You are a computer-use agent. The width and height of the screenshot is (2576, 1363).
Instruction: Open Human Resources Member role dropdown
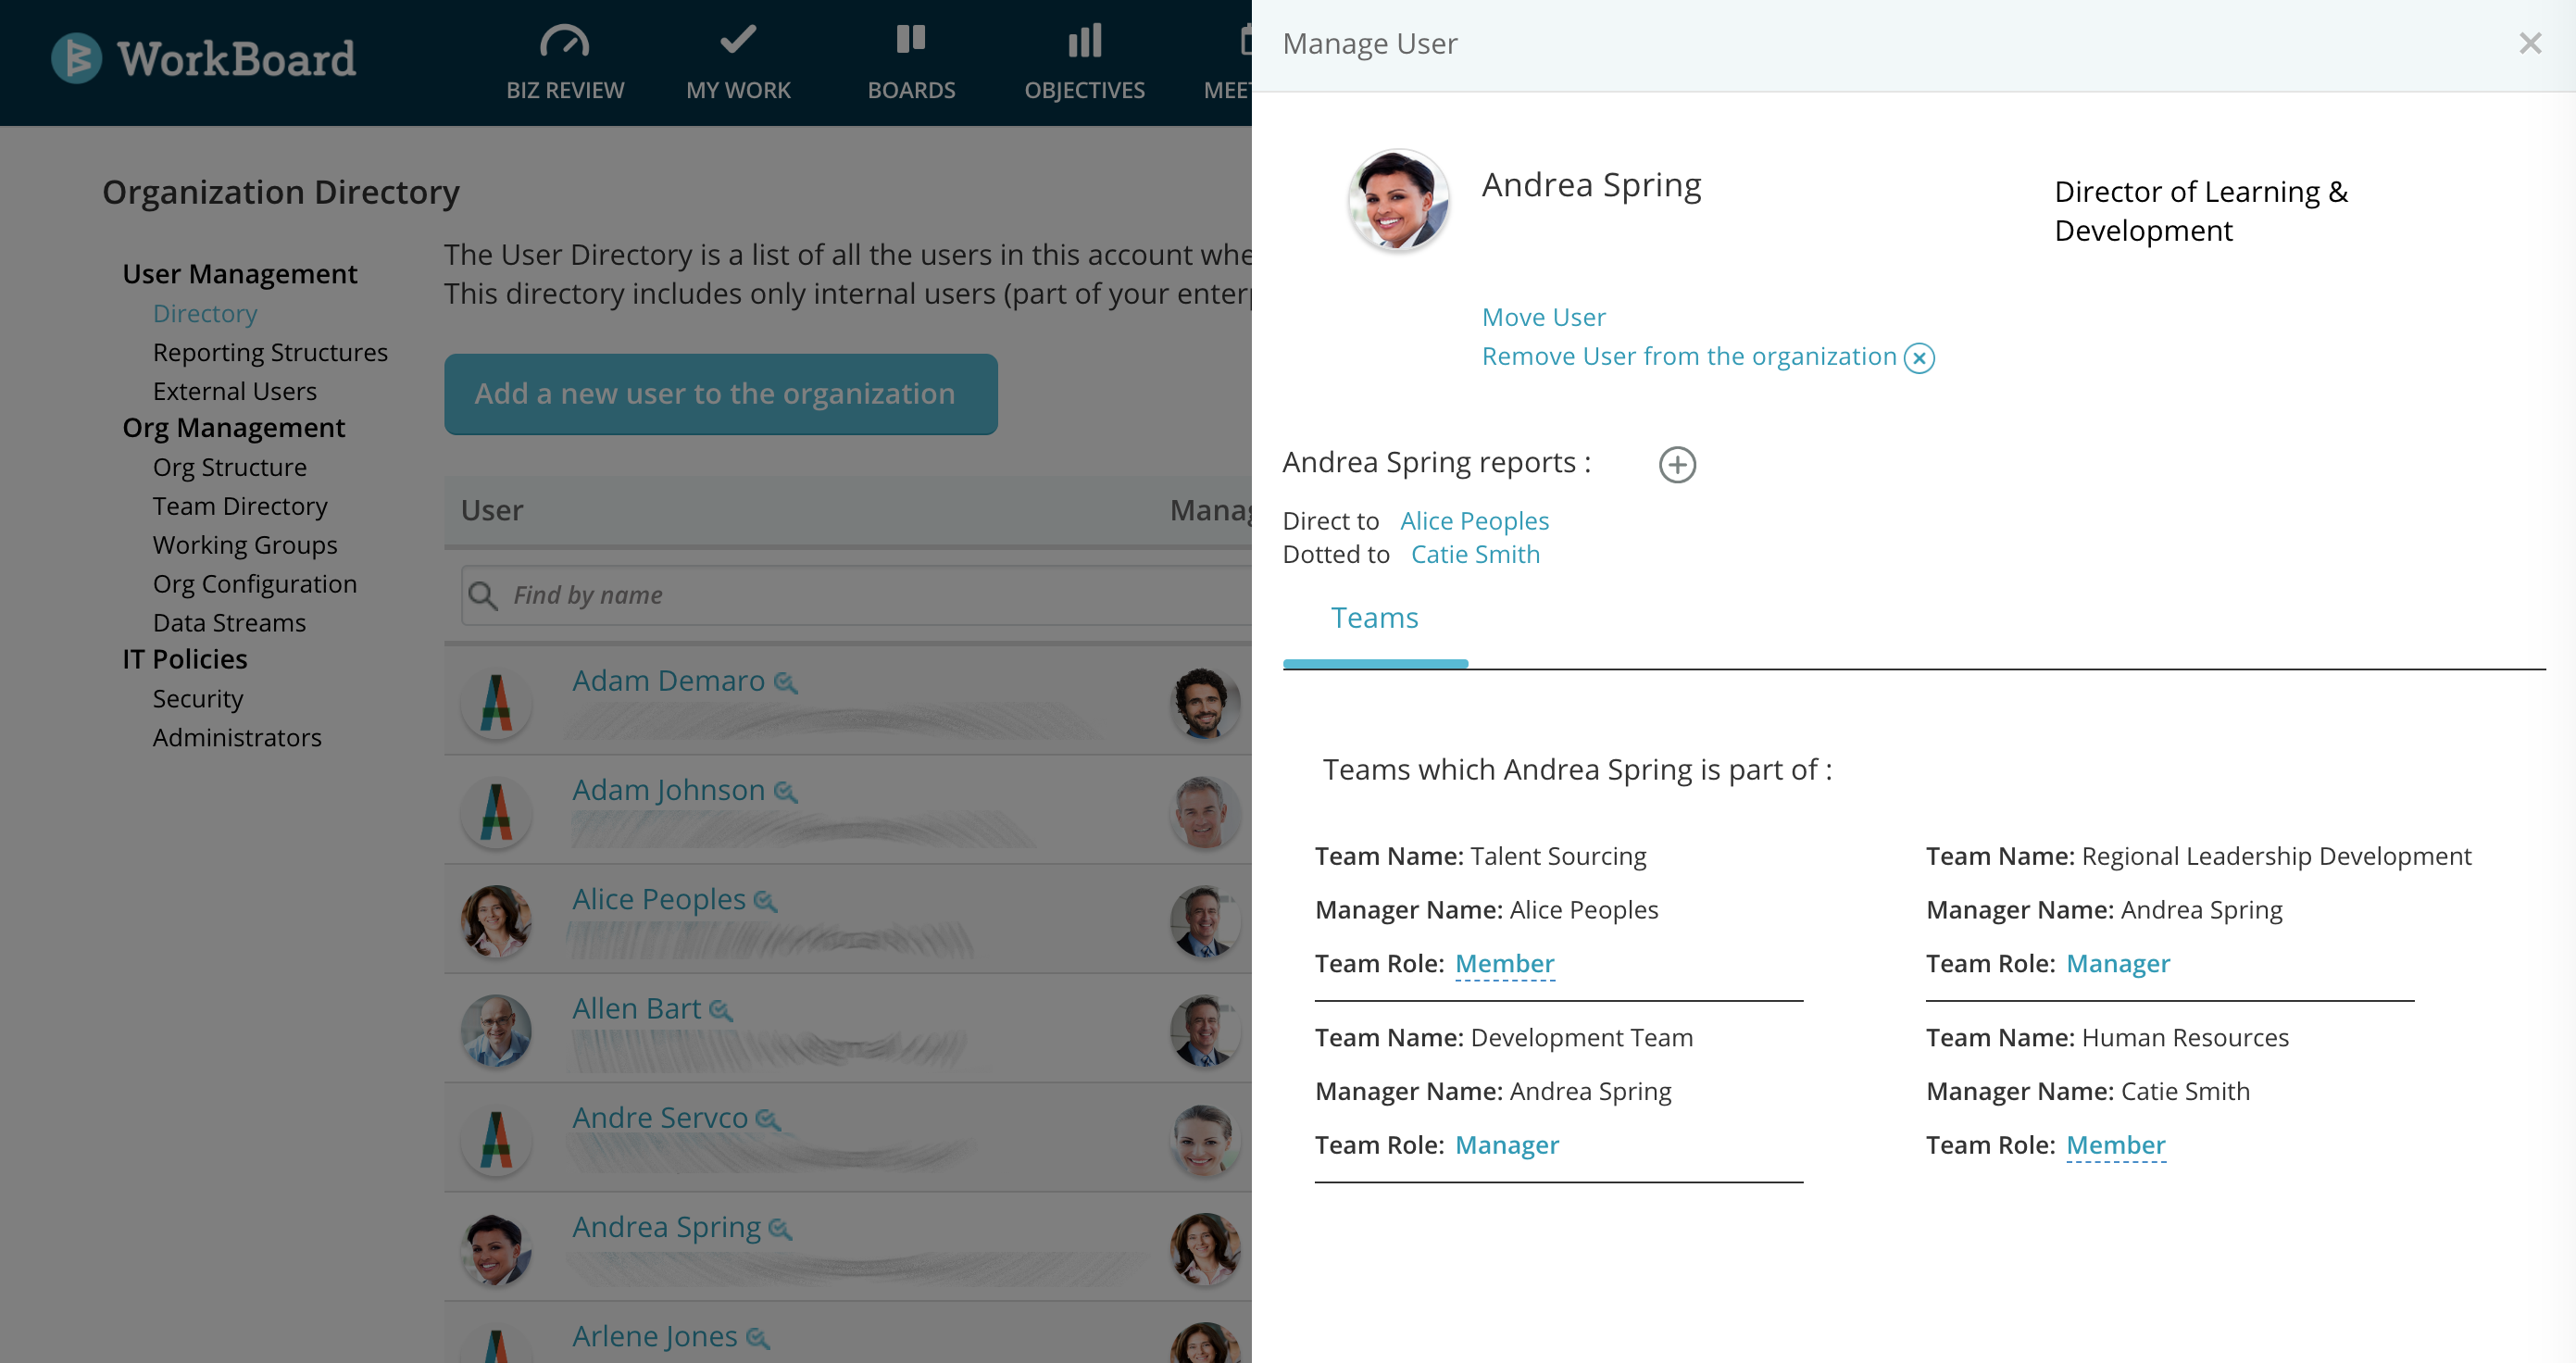2115,1144
